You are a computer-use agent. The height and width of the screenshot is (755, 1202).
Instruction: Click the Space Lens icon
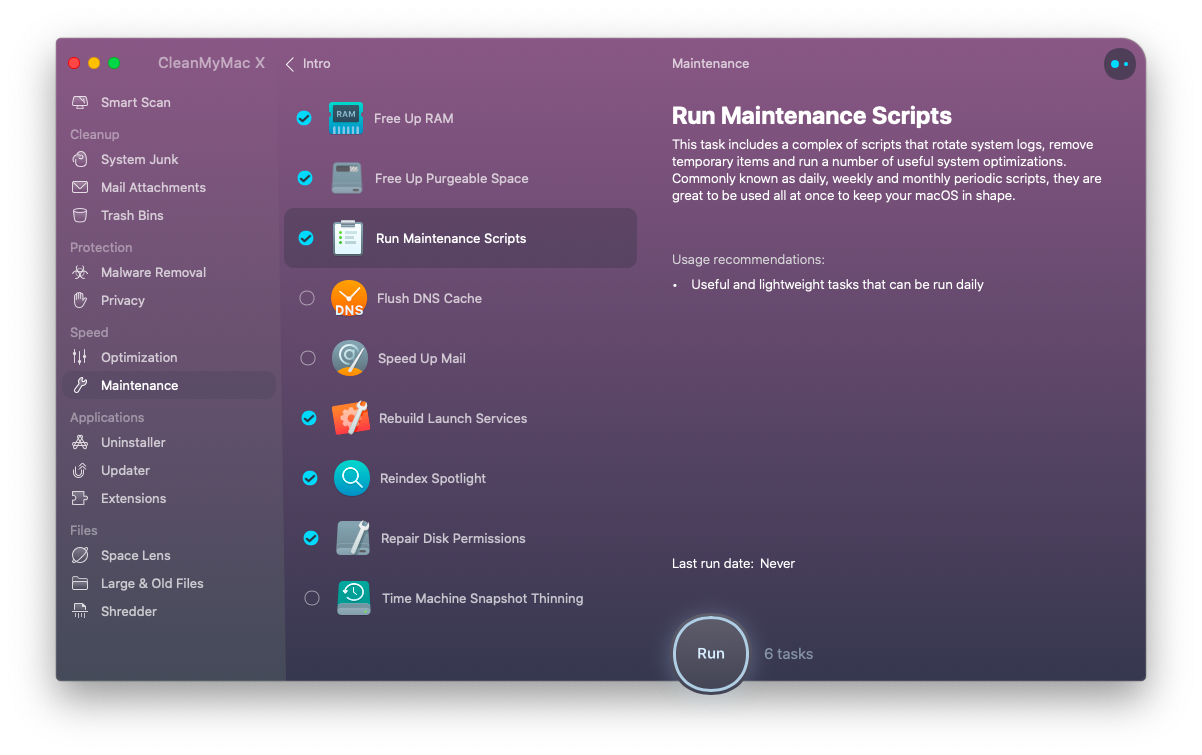click(x=79, y=555)
